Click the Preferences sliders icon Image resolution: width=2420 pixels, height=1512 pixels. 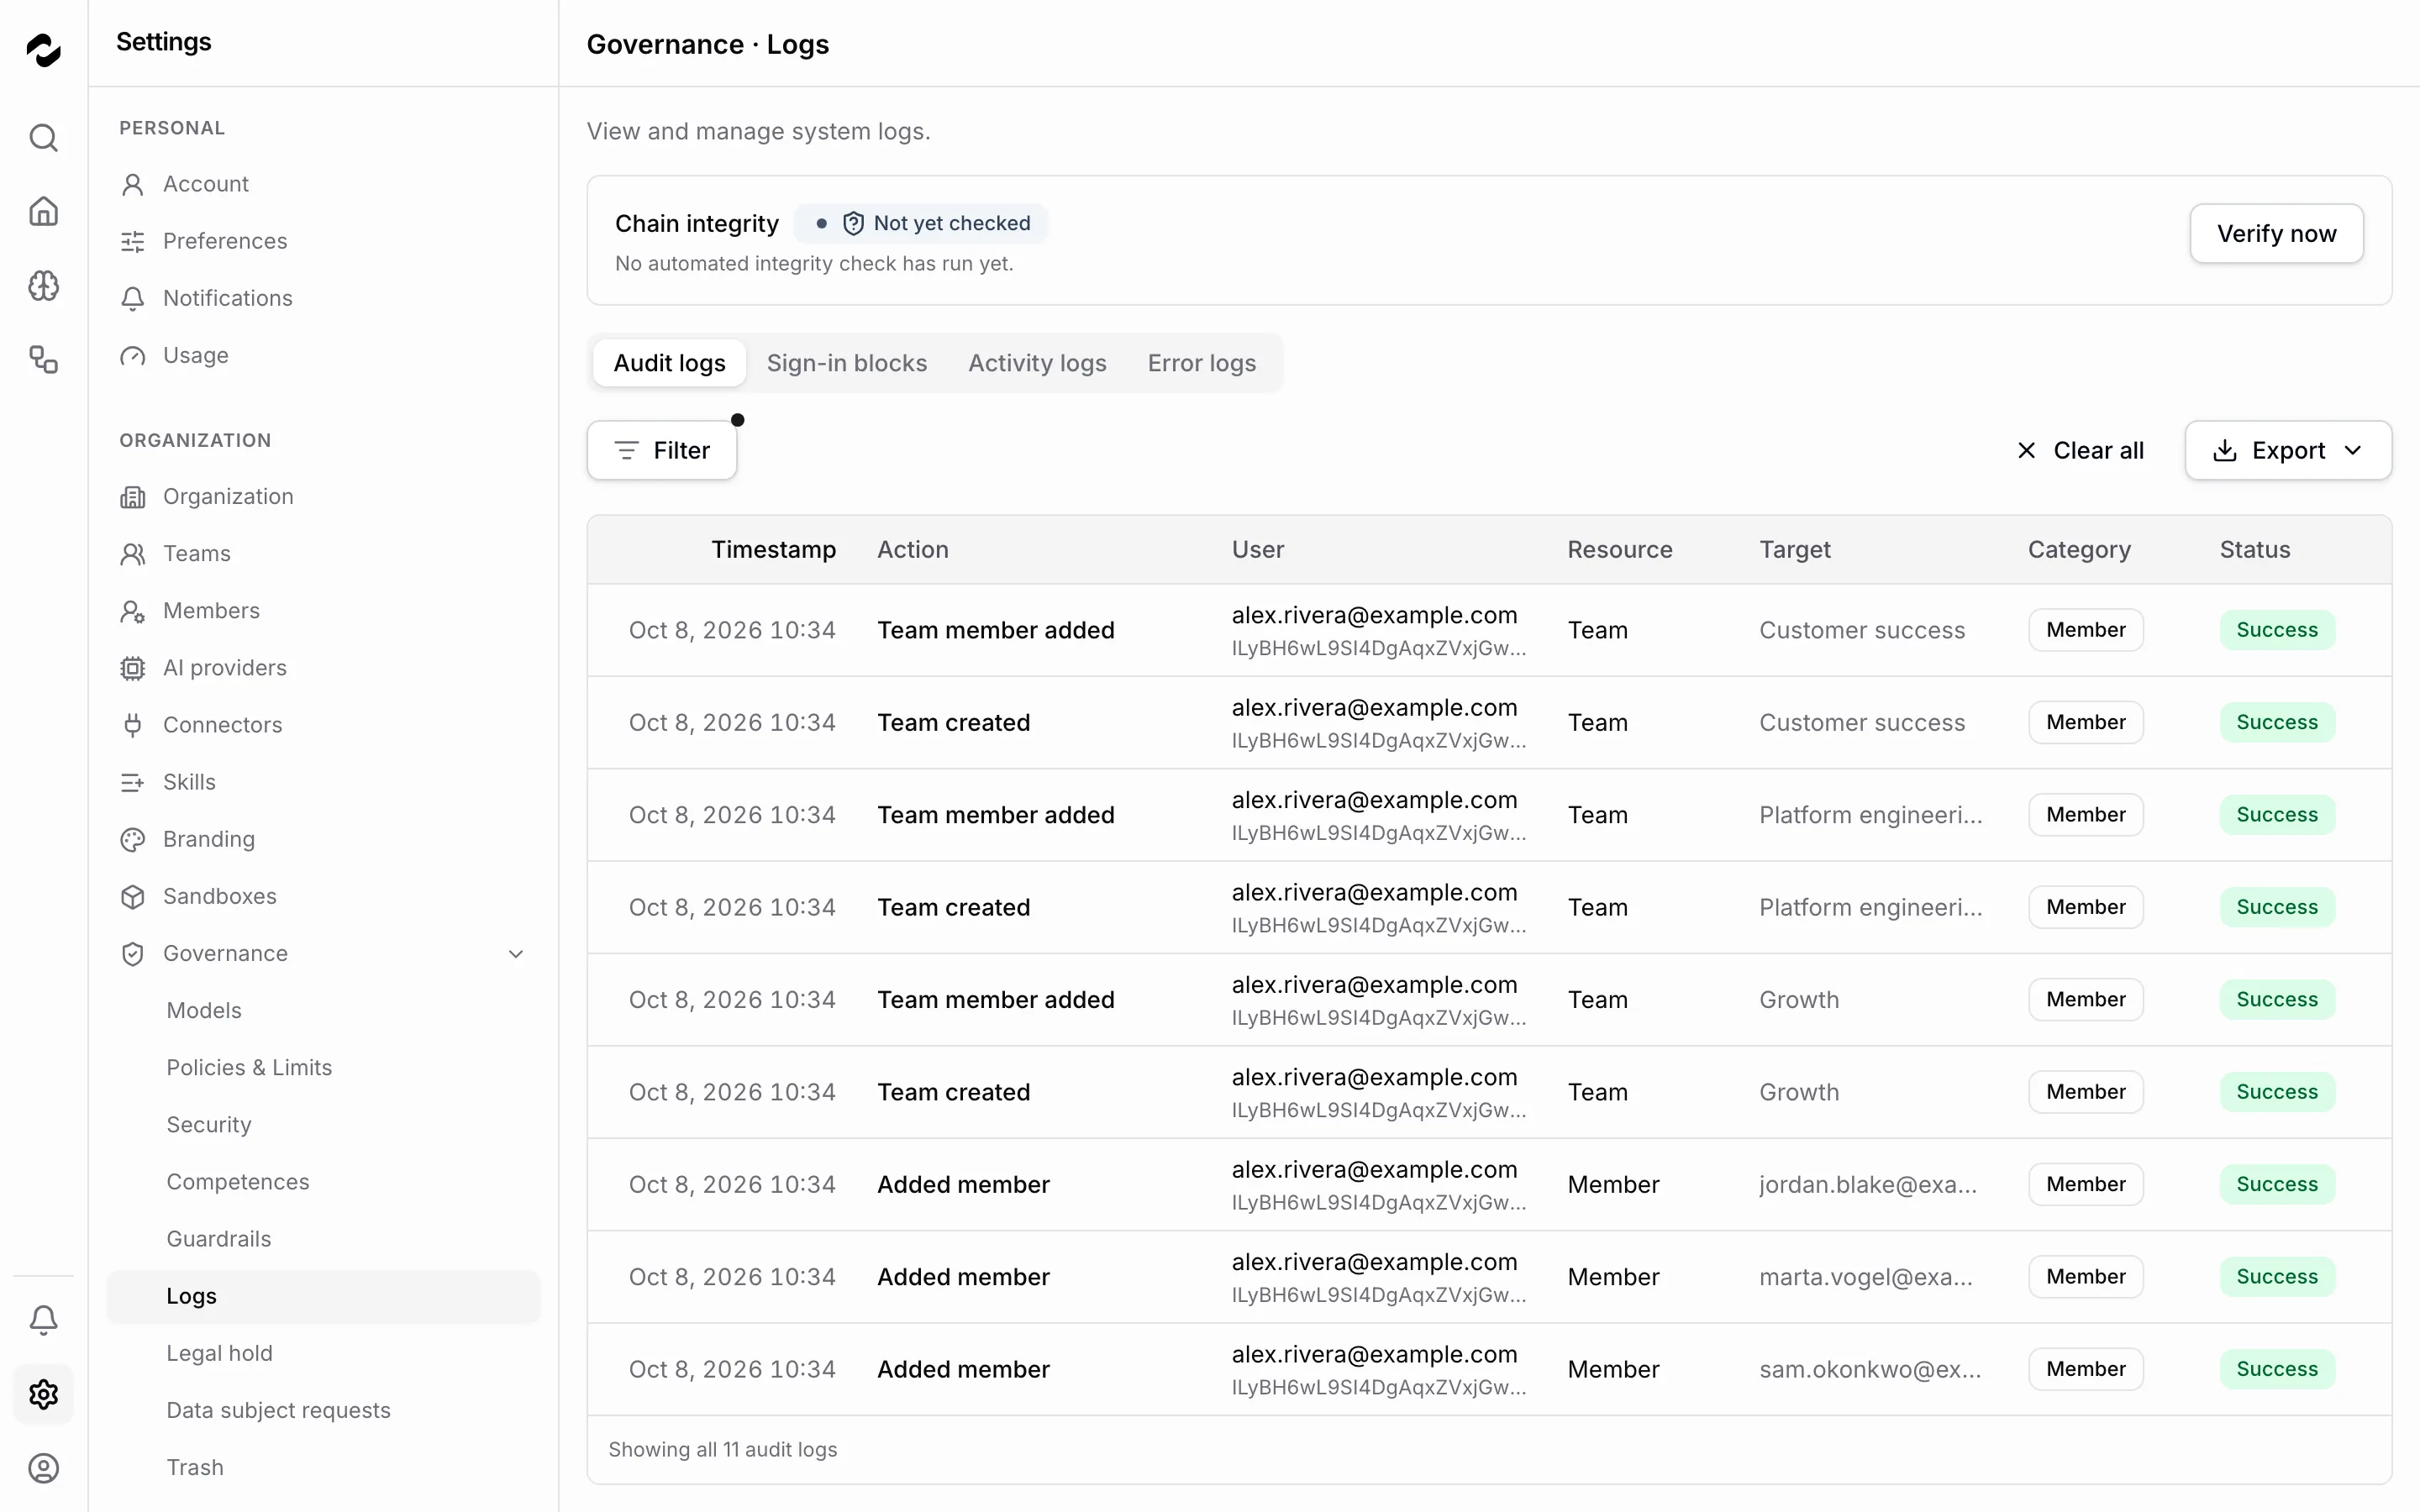132,241
